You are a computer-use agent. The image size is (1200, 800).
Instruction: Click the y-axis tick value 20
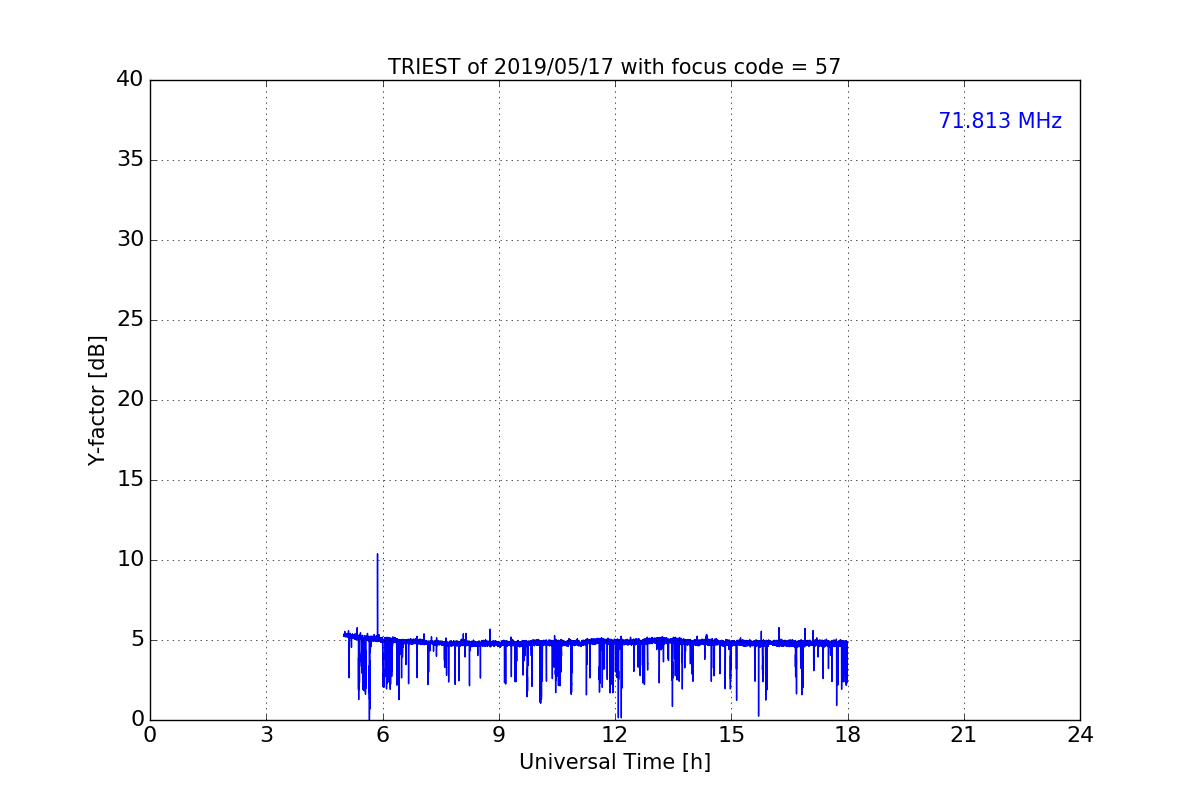coord(130,400)
